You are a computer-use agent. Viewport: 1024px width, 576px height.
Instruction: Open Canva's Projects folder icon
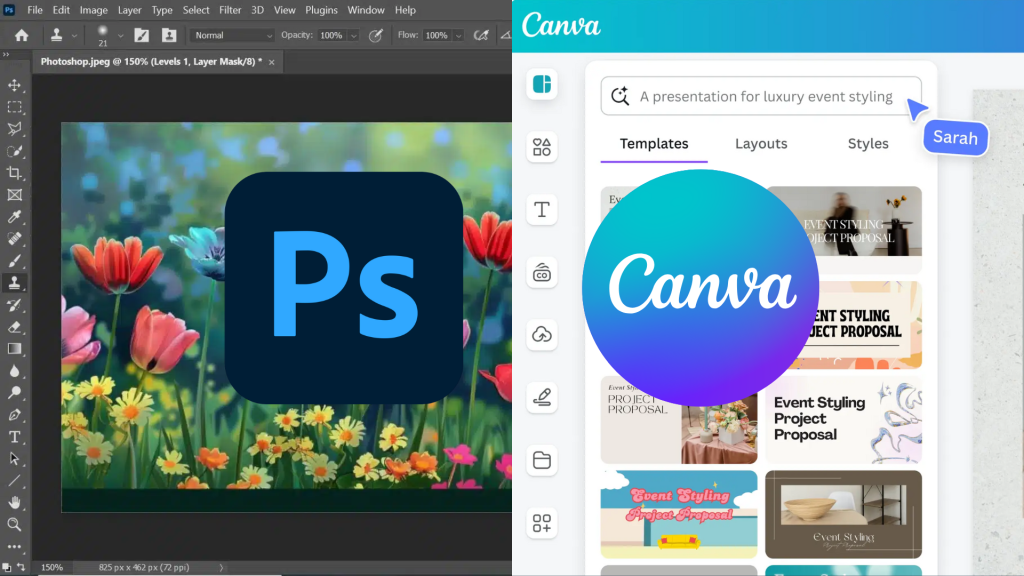point(541,460)
